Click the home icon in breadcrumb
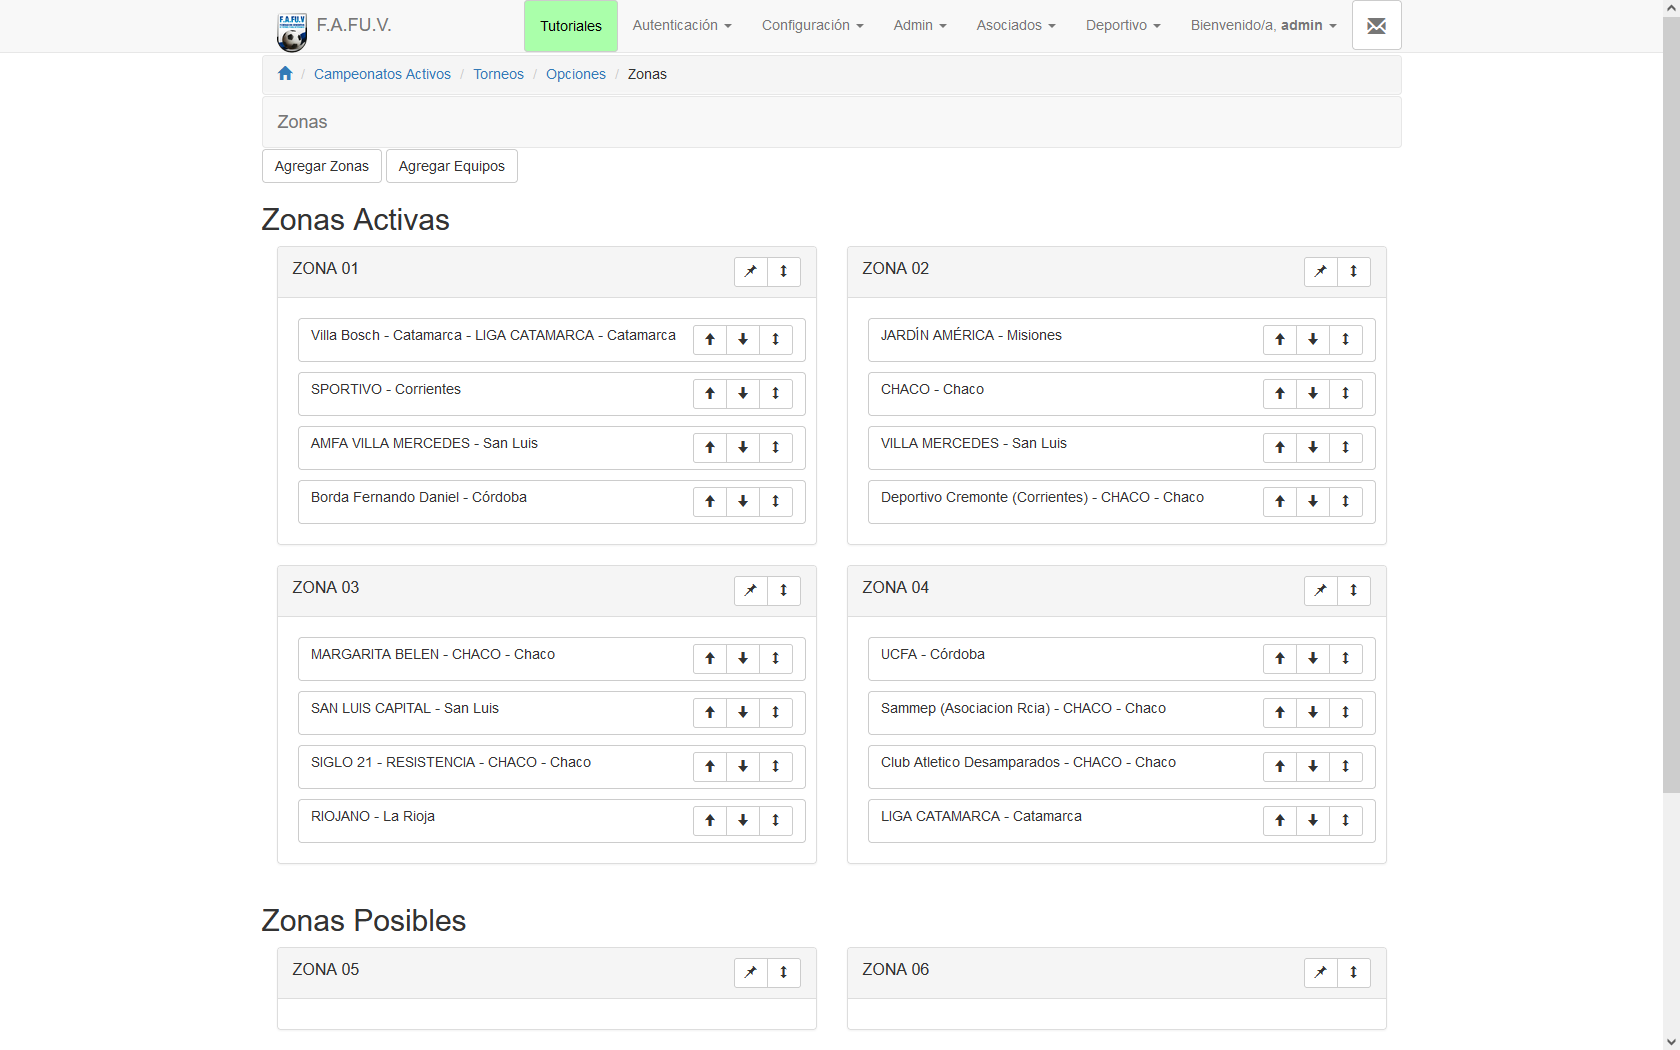Viewport: 1680px width, 1050px height. (285, 74)
